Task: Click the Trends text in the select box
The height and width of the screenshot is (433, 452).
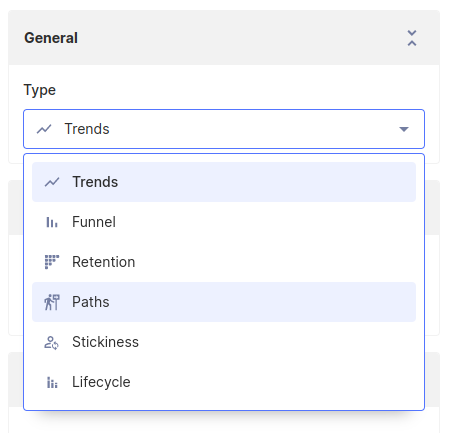Action: [87, 129]
